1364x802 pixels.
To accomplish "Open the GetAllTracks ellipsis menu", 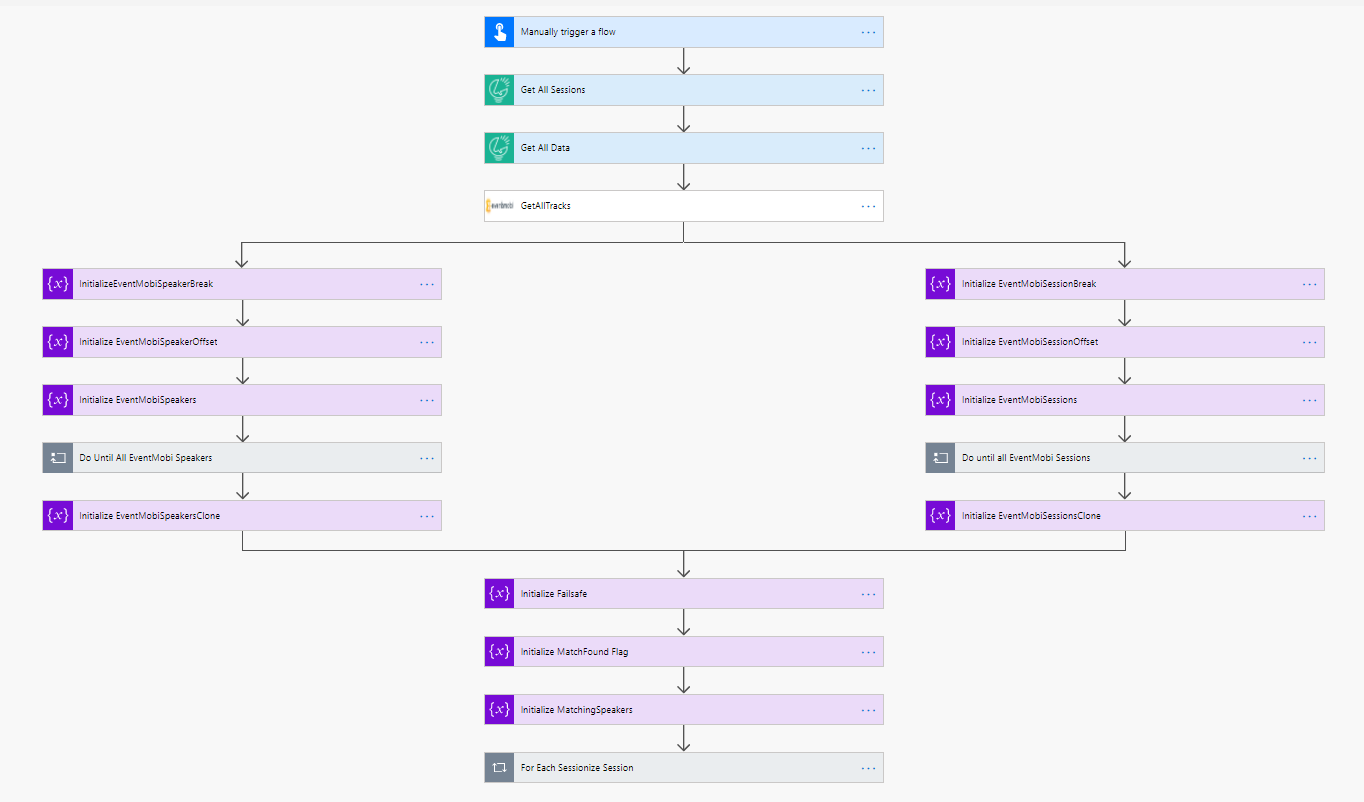I will (868, 206).
